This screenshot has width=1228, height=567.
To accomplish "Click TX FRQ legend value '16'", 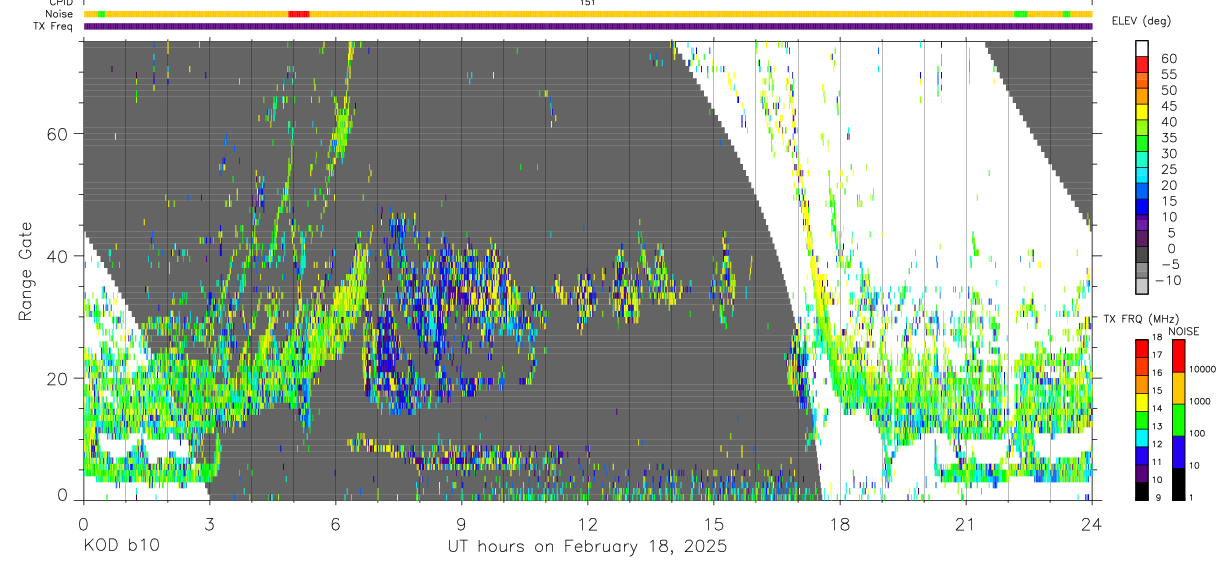I will (1158, 372).
